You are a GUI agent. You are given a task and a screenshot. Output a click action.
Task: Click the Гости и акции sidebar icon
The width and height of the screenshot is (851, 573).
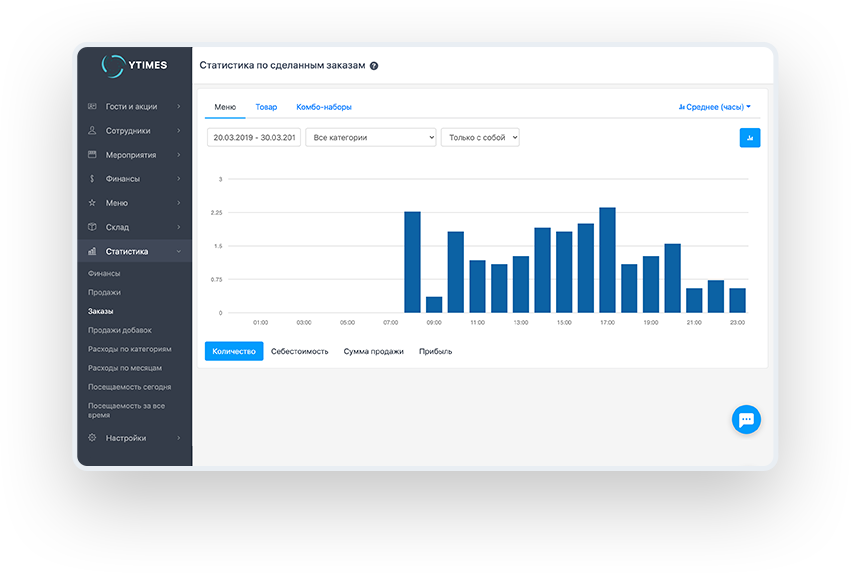pyautogui.click(x=92, y=106)
